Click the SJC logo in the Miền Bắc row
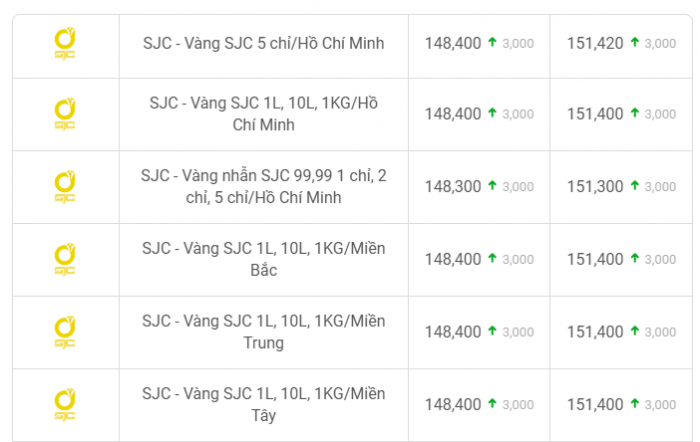Screen dimensions: 700x442 point(65,260)
